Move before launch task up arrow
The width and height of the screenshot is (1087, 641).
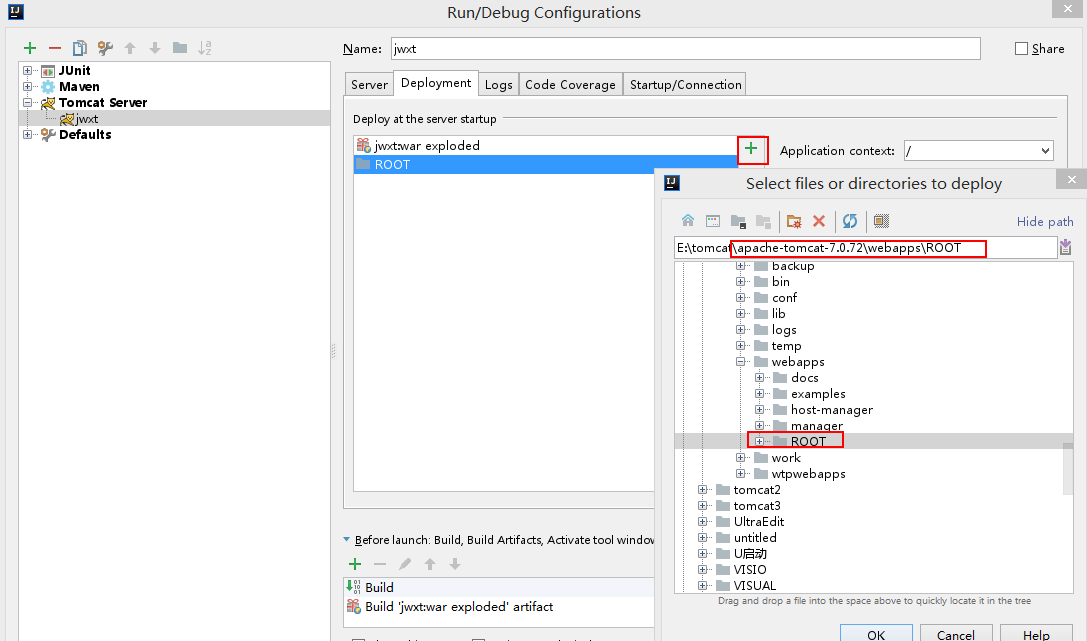pyautogui.click(x=430, y=564)
